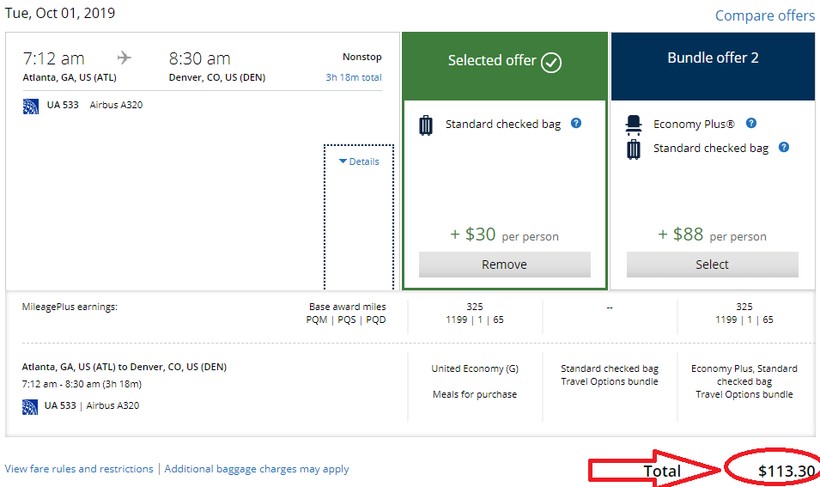The height and width of the screenshot is (487, 820).
Task: Click the circled $113.30 total price
Action: (x=786, y=471)
